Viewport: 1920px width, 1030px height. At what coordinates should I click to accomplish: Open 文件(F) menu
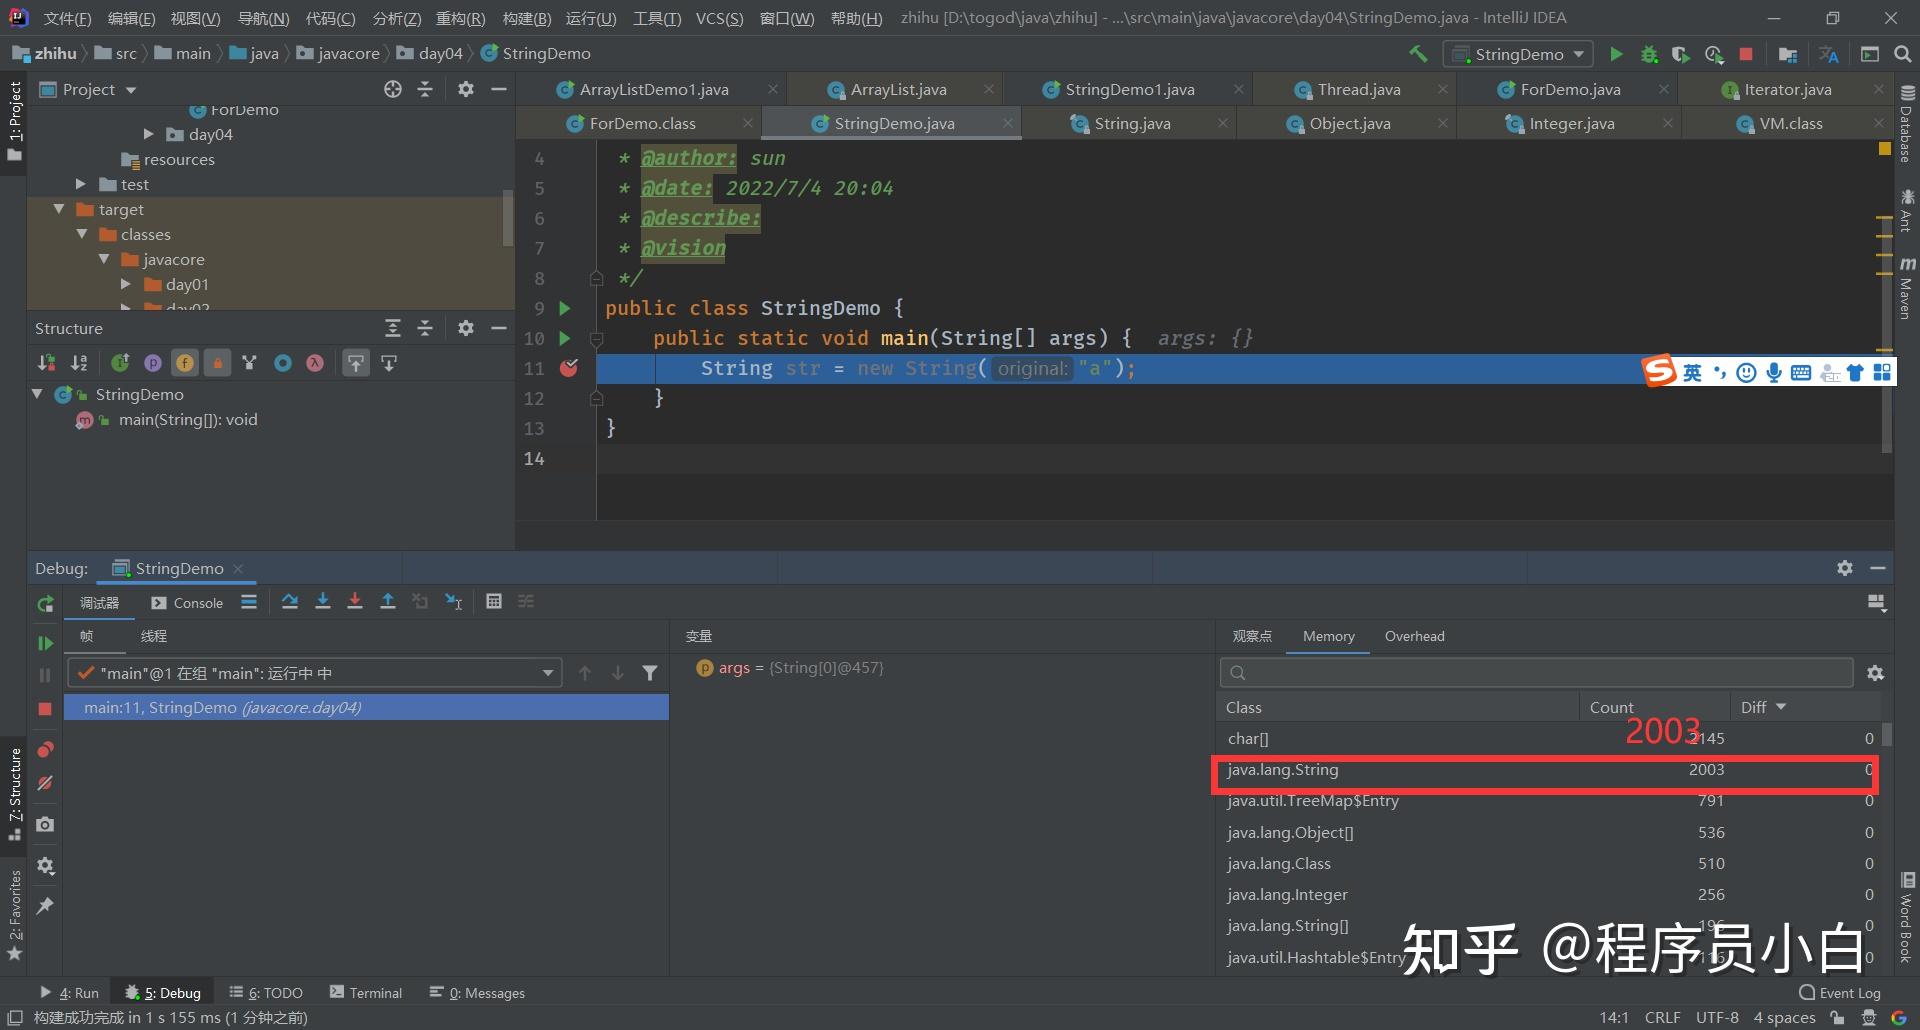pos(68,18)
